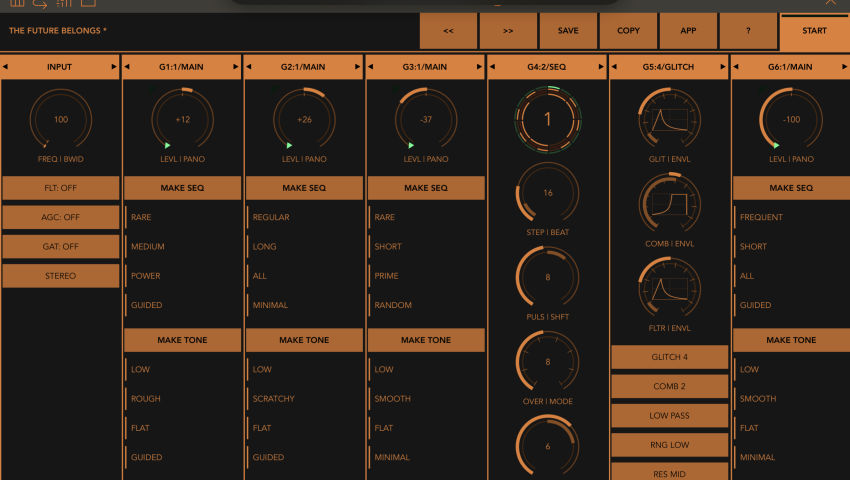Toggle the AGC: OFF switch
Screen dimensions: 850x480
click(x=61, y=217)
